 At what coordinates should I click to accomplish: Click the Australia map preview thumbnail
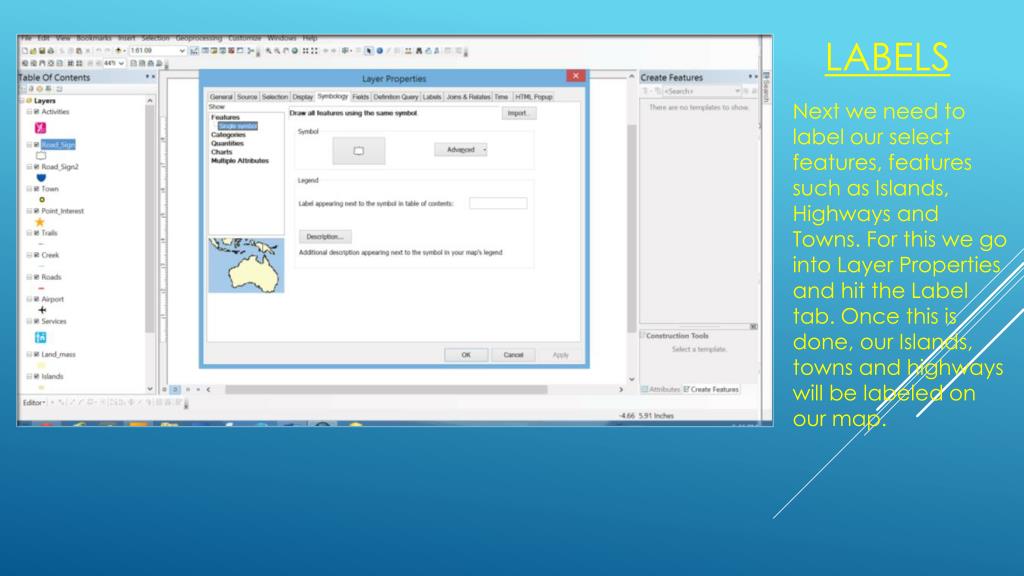tap(246, 265)
